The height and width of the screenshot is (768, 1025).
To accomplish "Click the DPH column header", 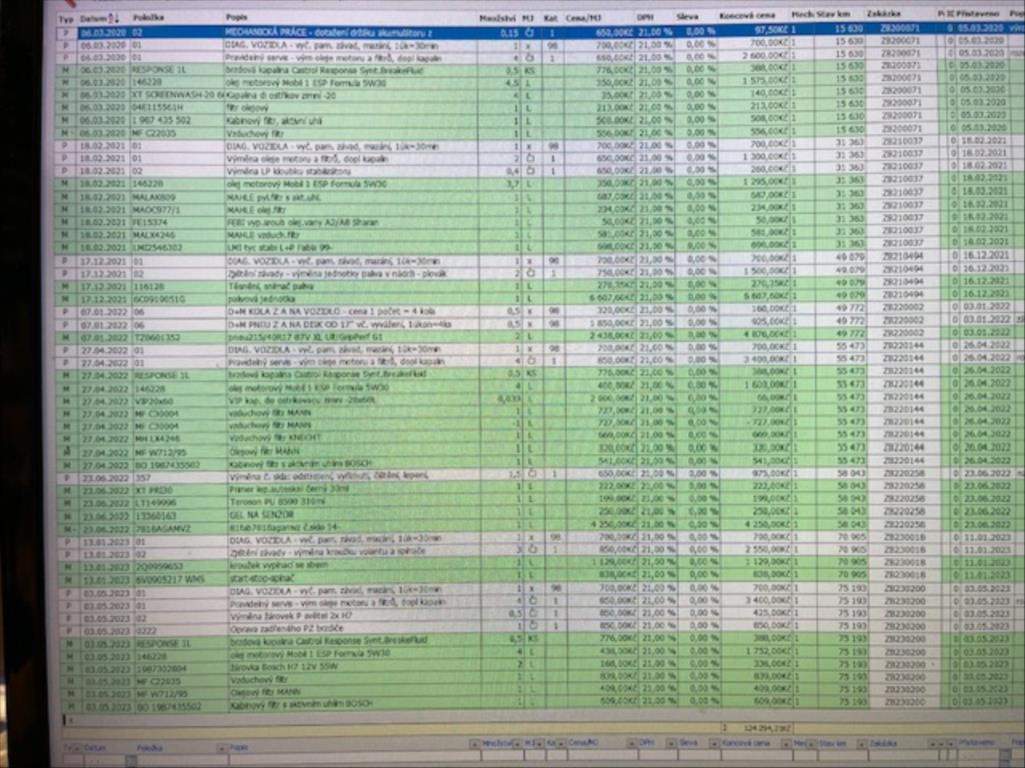I will (646, 18).
